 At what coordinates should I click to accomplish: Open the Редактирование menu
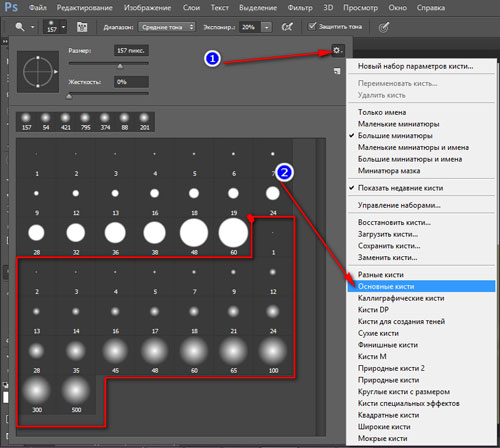85,8
